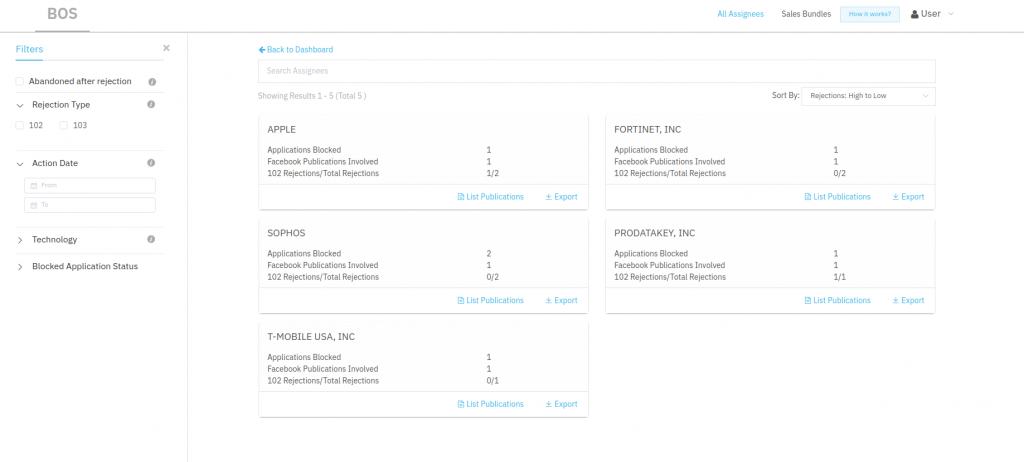Screen dimensions: 1024x462
Task: Click the To date input
Action: click(x=90, y=205)
